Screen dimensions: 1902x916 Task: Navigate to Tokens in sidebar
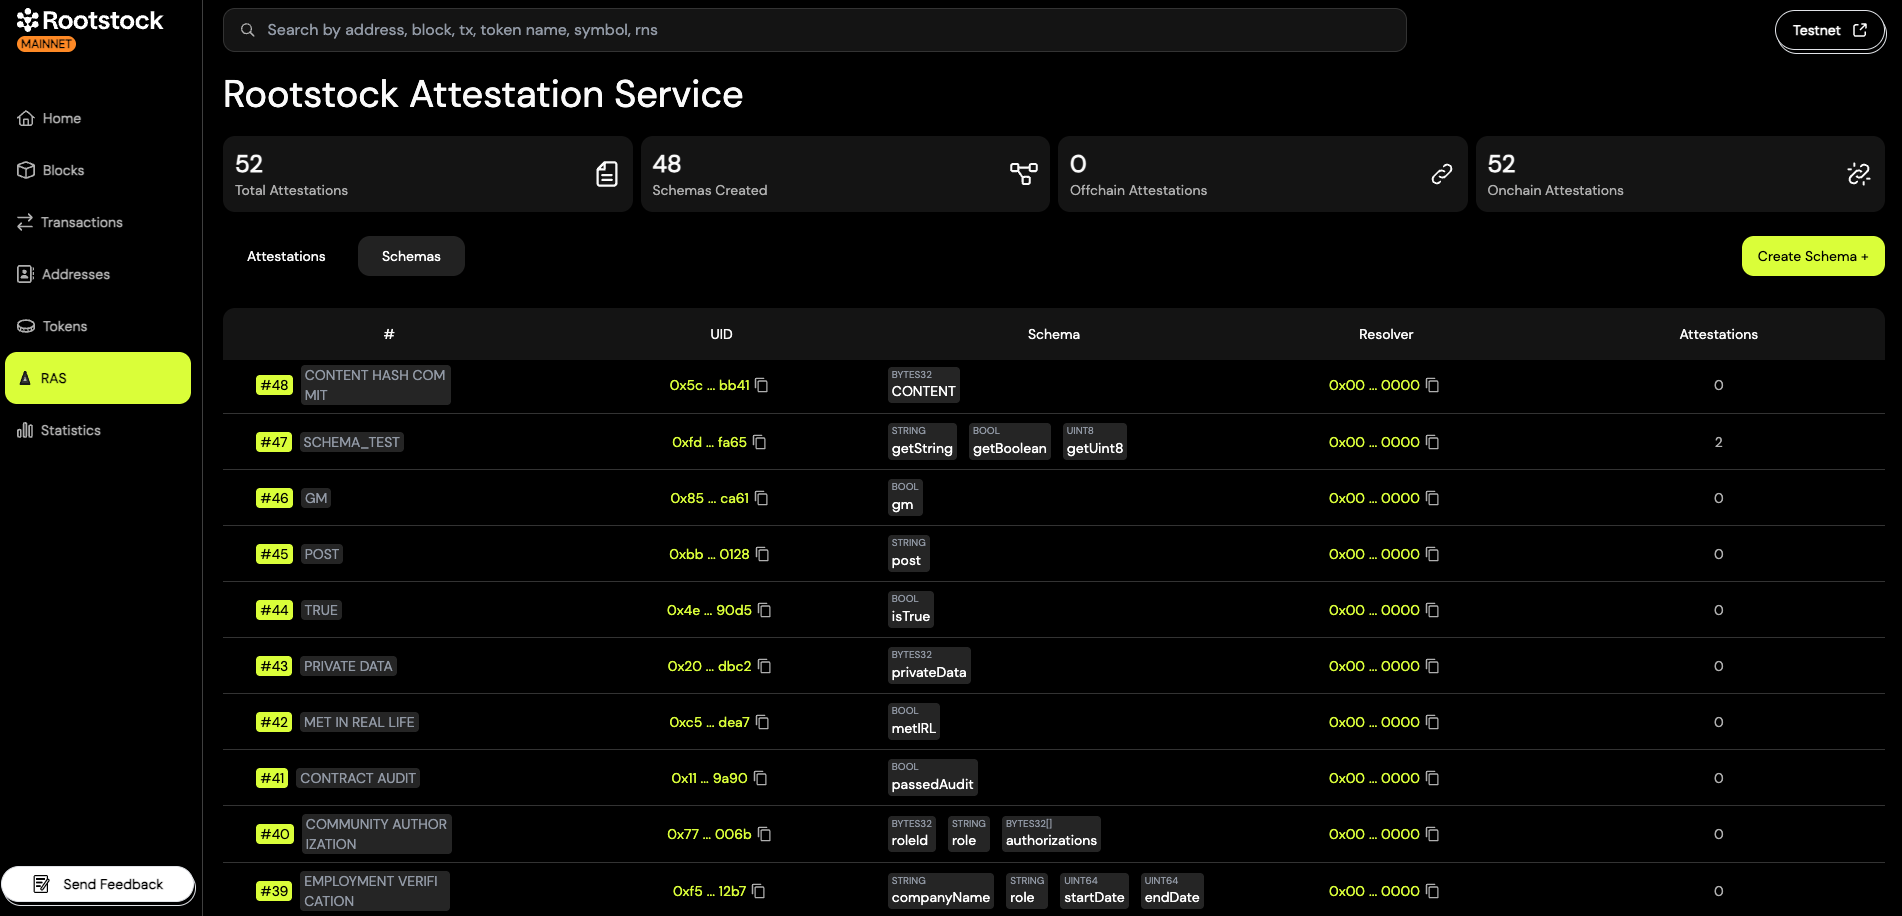coord(64,326)
